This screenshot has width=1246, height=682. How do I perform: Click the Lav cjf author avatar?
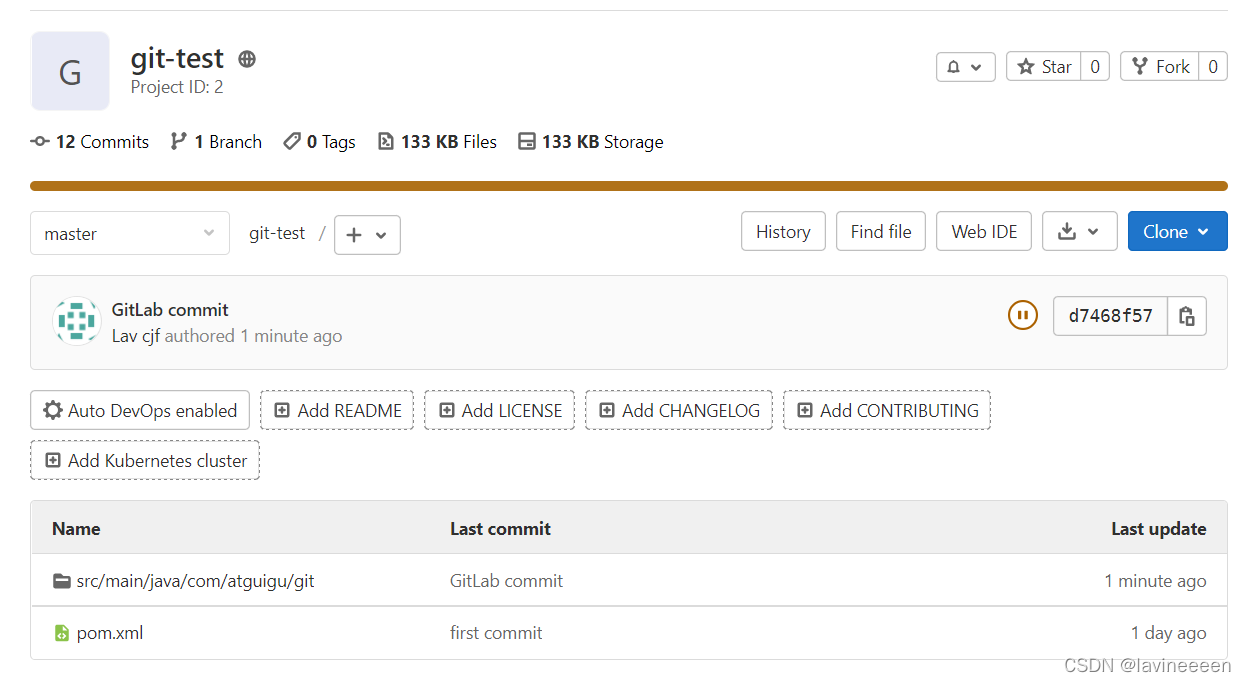[x=76, y=321]
